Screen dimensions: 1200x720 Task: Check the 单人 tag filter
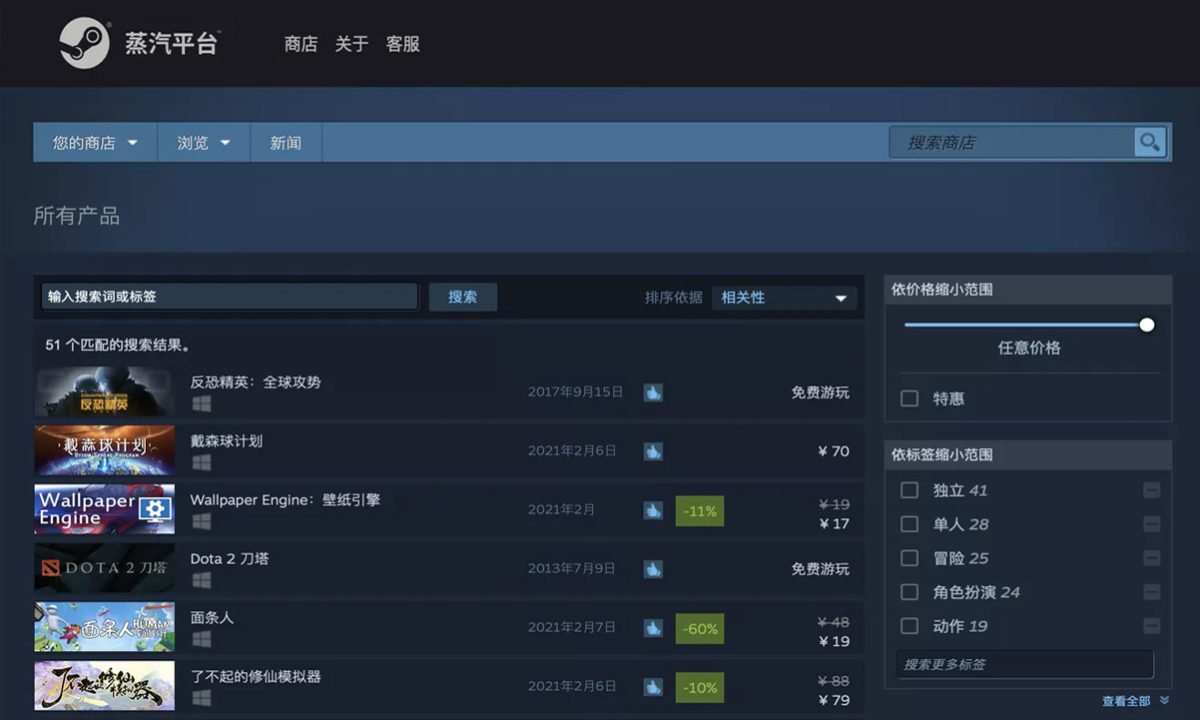click(909, 524)
